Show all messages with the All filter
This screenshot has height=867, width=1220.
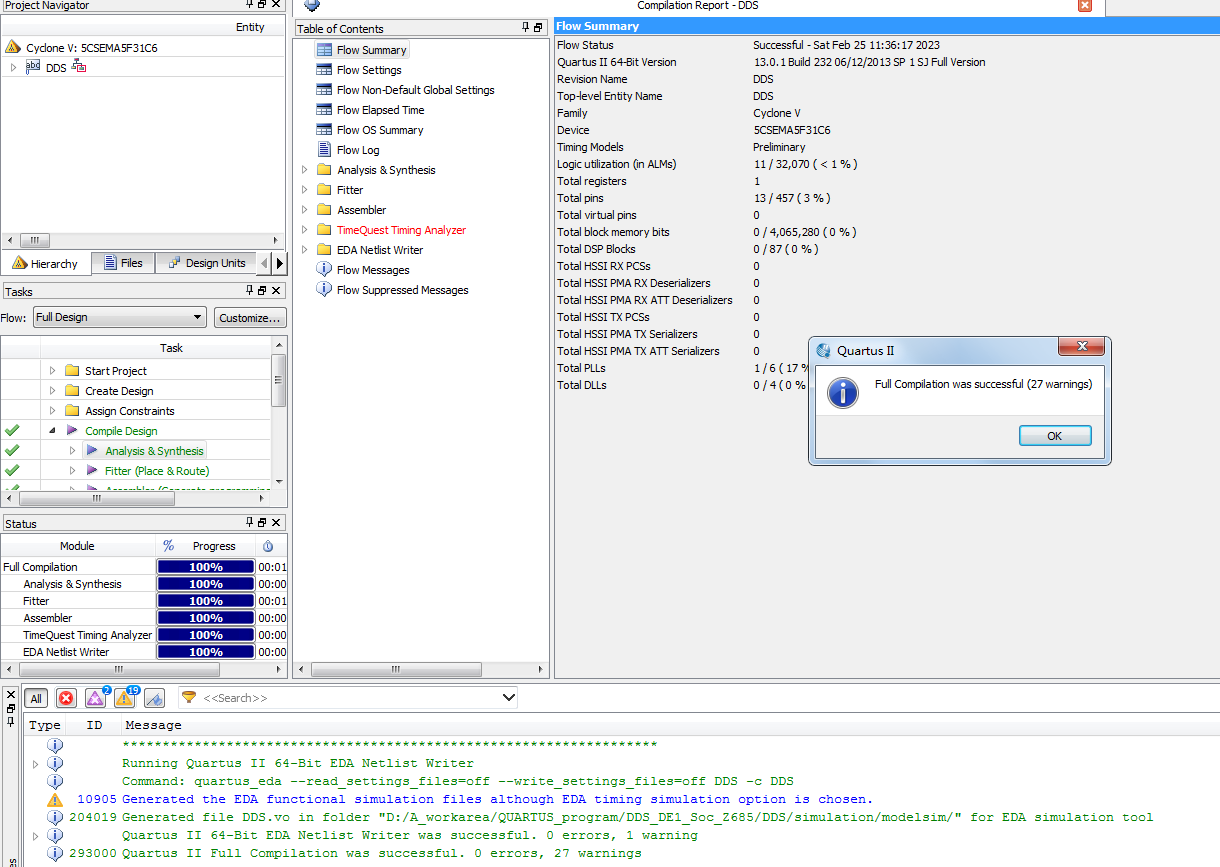coord(36,698)
